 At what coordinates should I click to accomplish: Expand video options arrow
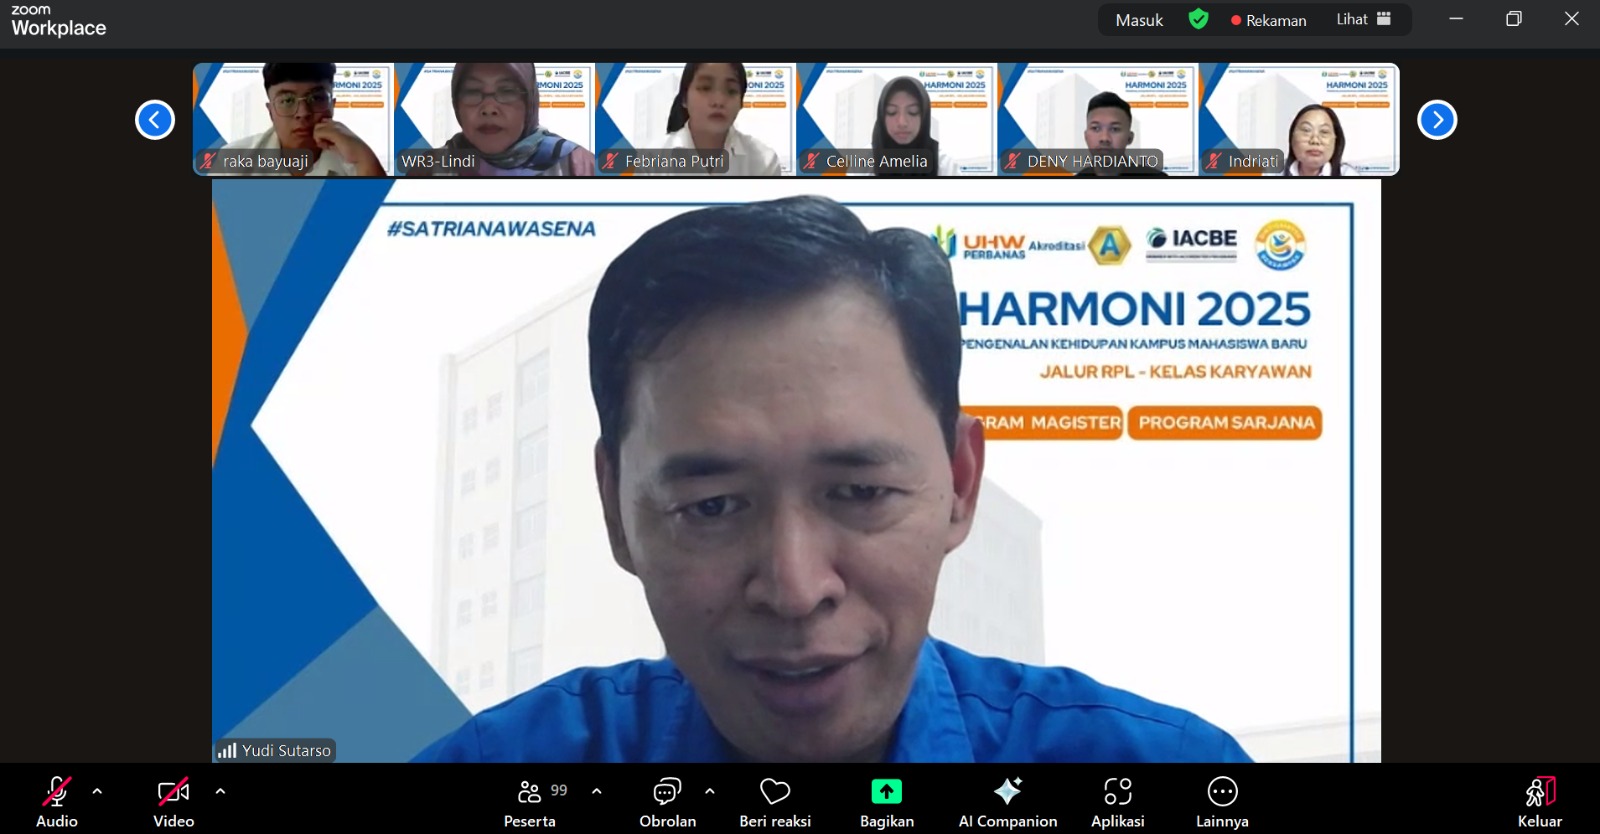(x=220, y=791)
